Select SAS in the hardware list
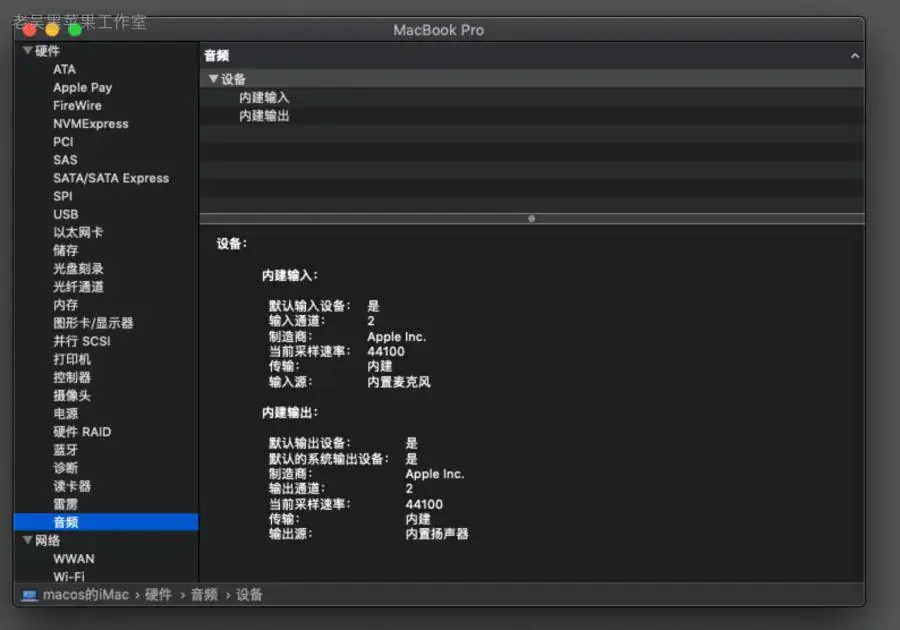 (x=65, y=160)
